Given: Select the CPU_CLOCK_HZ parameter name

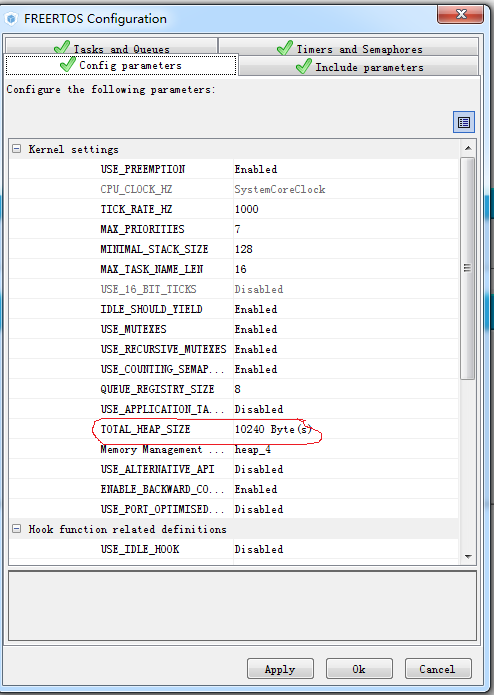Looking at the screenshot, I should click(136, 189).
